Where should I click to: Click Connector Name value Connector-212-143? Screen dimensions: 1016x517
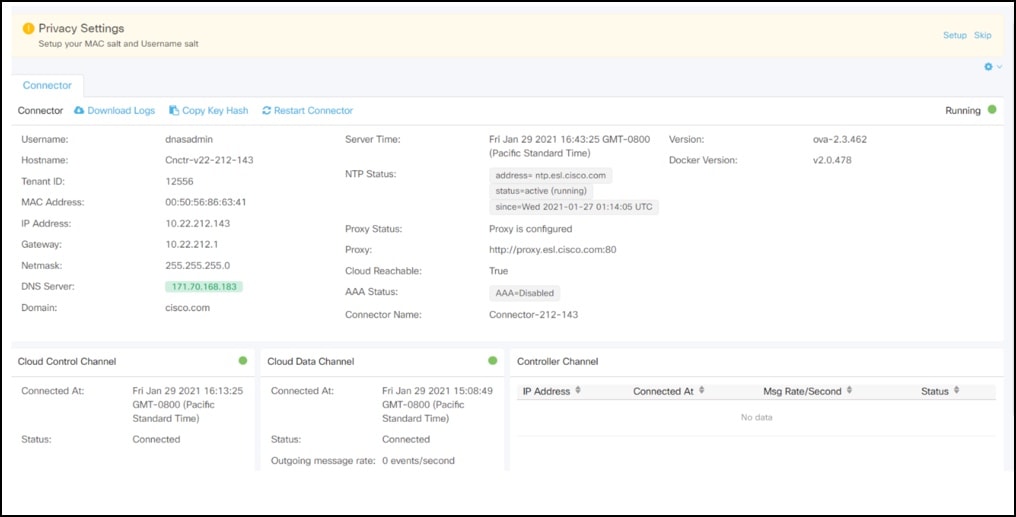[x=533, y=315]
